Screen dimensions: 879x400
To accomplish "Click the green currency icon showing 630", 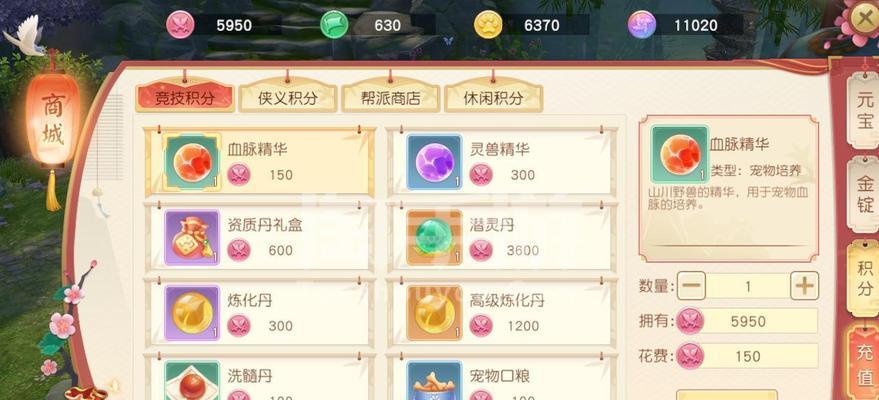I will coord(334,25).
